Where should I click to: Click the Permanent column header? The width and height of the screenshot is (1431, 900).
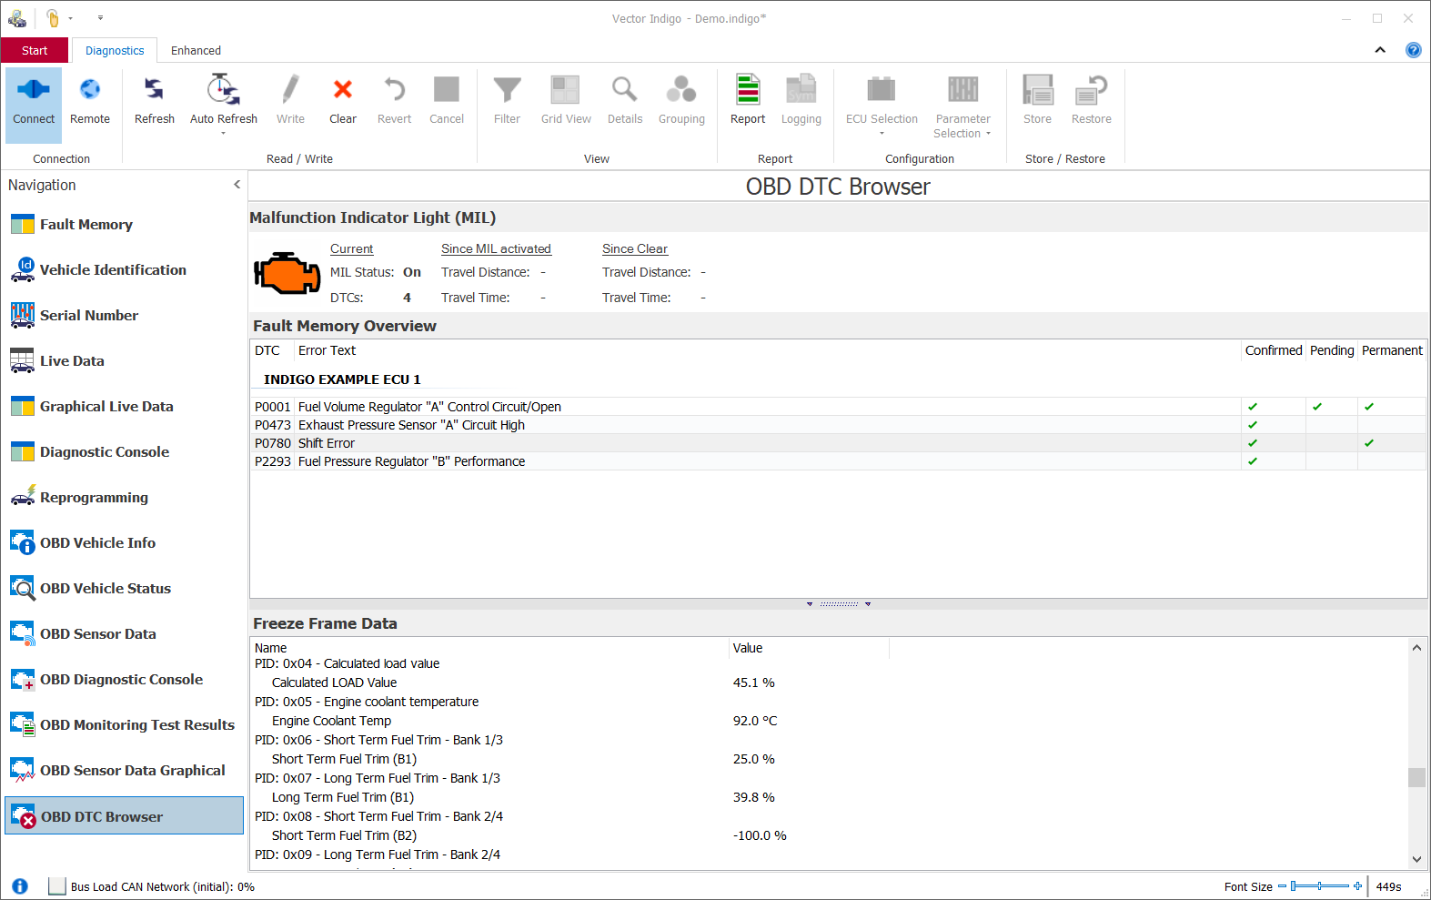[x=1392, y=351]
